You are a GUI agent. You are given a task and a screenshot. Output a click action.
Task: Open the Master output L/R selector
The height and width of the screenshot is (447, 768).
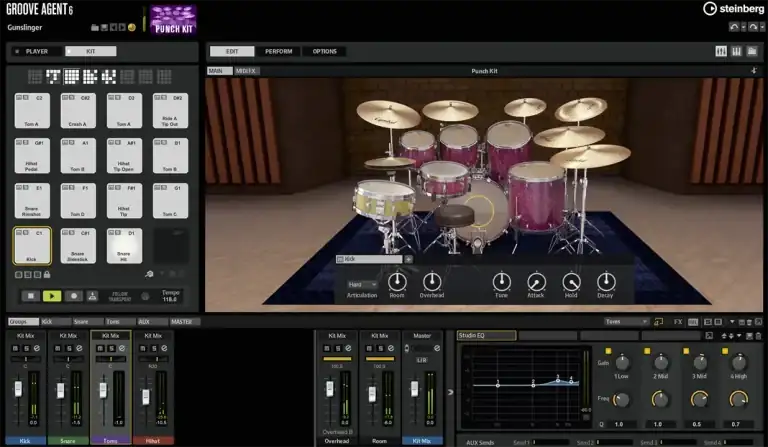click(422, 360)
